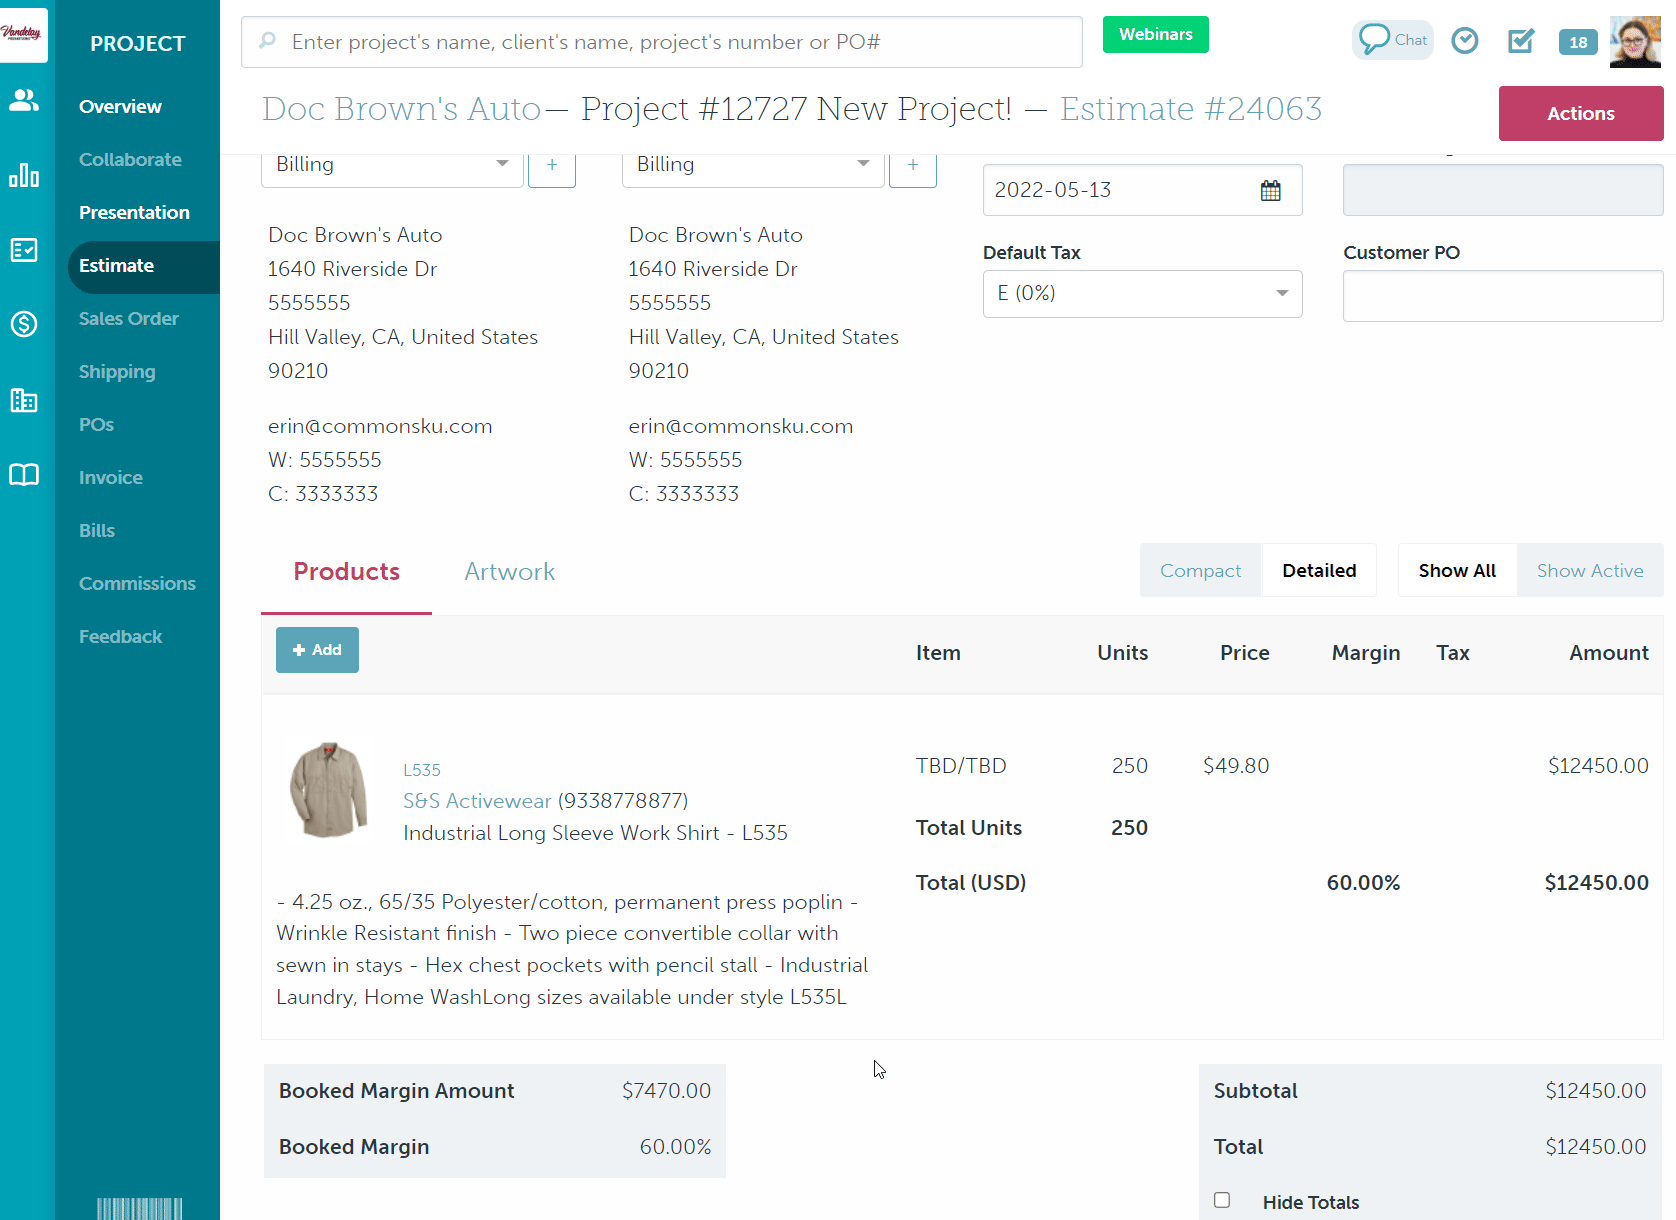Open the second Billing address dropdown
Image resolution: width=1676 pixels, height=1220 pixels.
click(x=753, y=165)
